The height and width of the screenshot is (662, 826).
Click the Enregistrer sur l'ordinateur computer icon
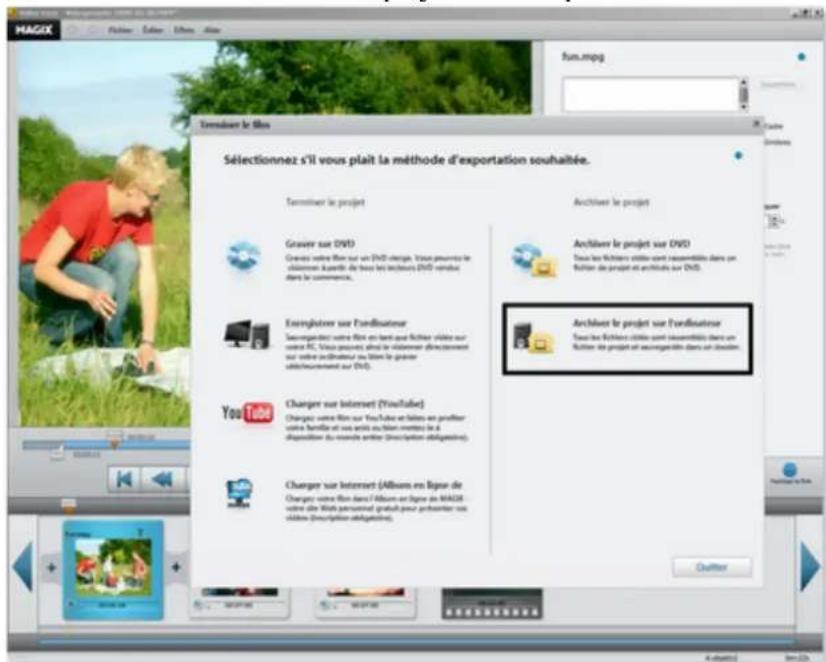pyautogui.click(x=247, y=334)
